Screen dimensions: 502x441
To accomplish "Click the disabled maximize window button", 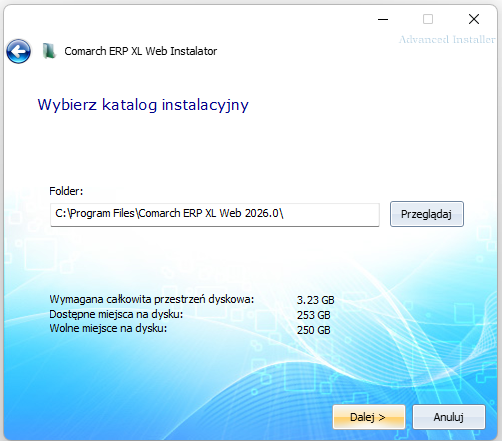I will (428, 19).
